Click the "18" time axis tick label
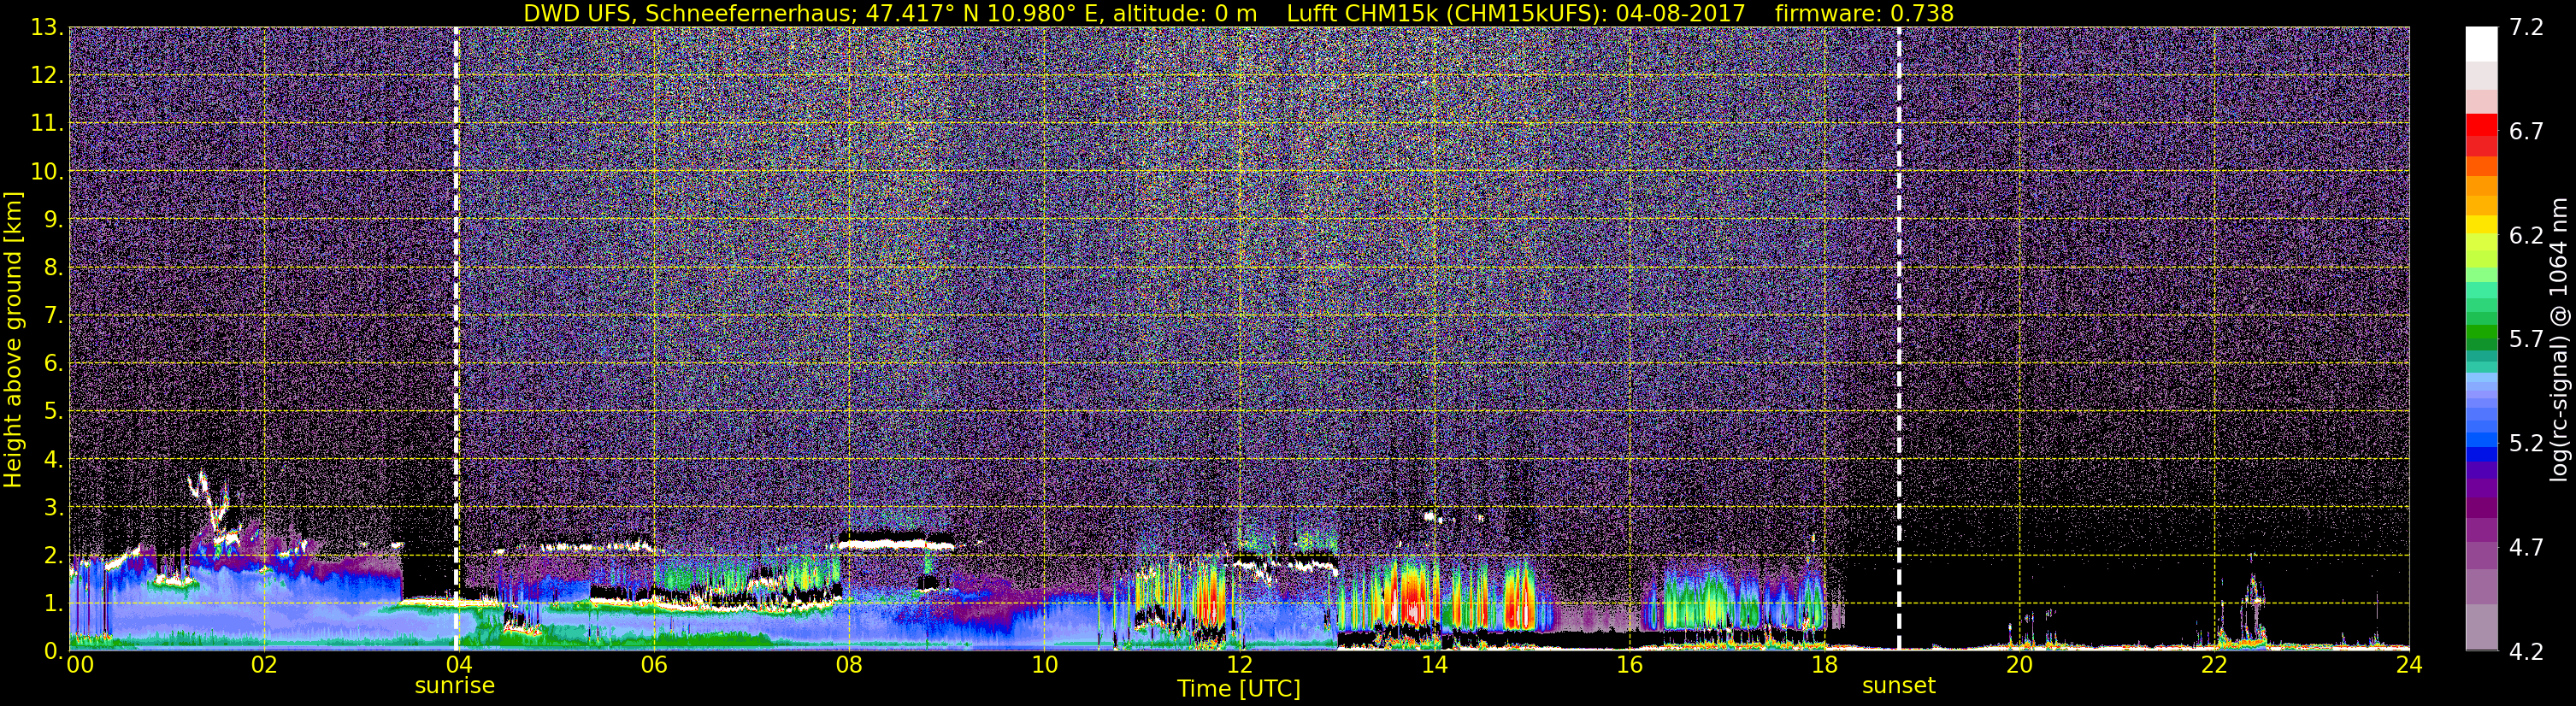Screen dimensions: 2576x706 (1824, 666)
